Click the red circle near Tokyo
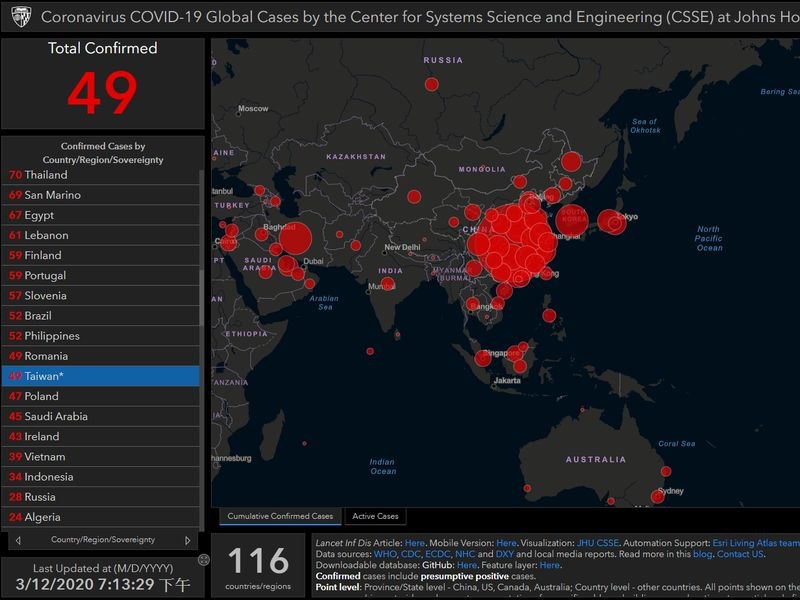 pos(611,222)
